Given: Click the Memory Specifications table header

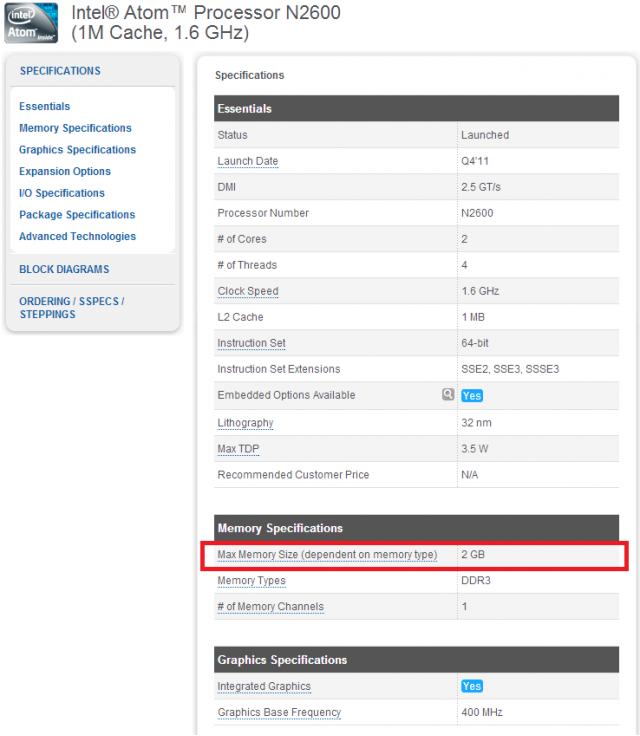Looking at the screenshot, I should (x=416, y=528).
